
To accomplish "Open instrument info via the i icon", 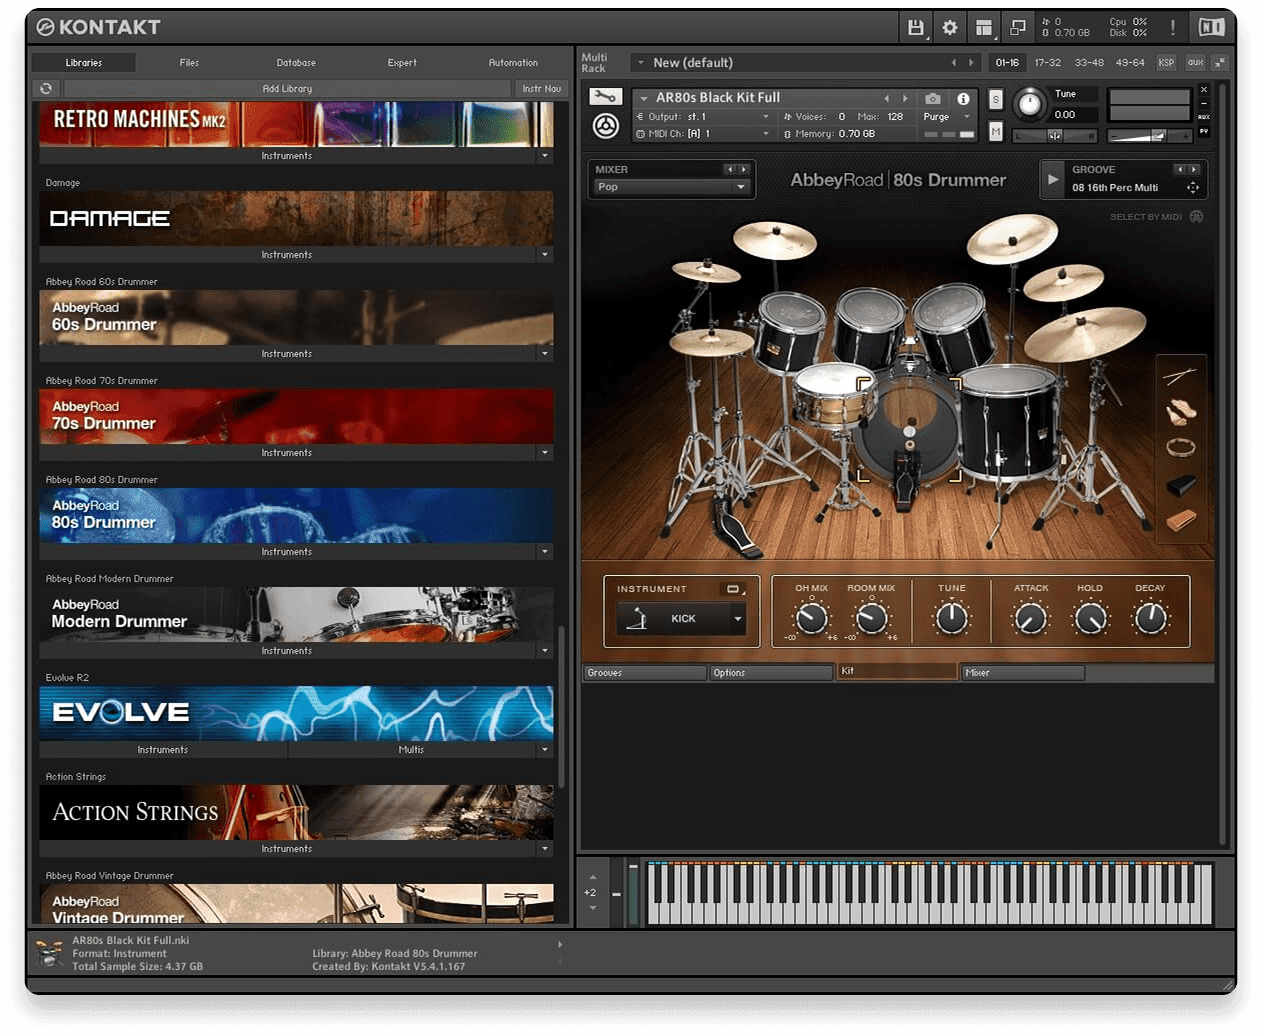I will [x=965, y=98].
